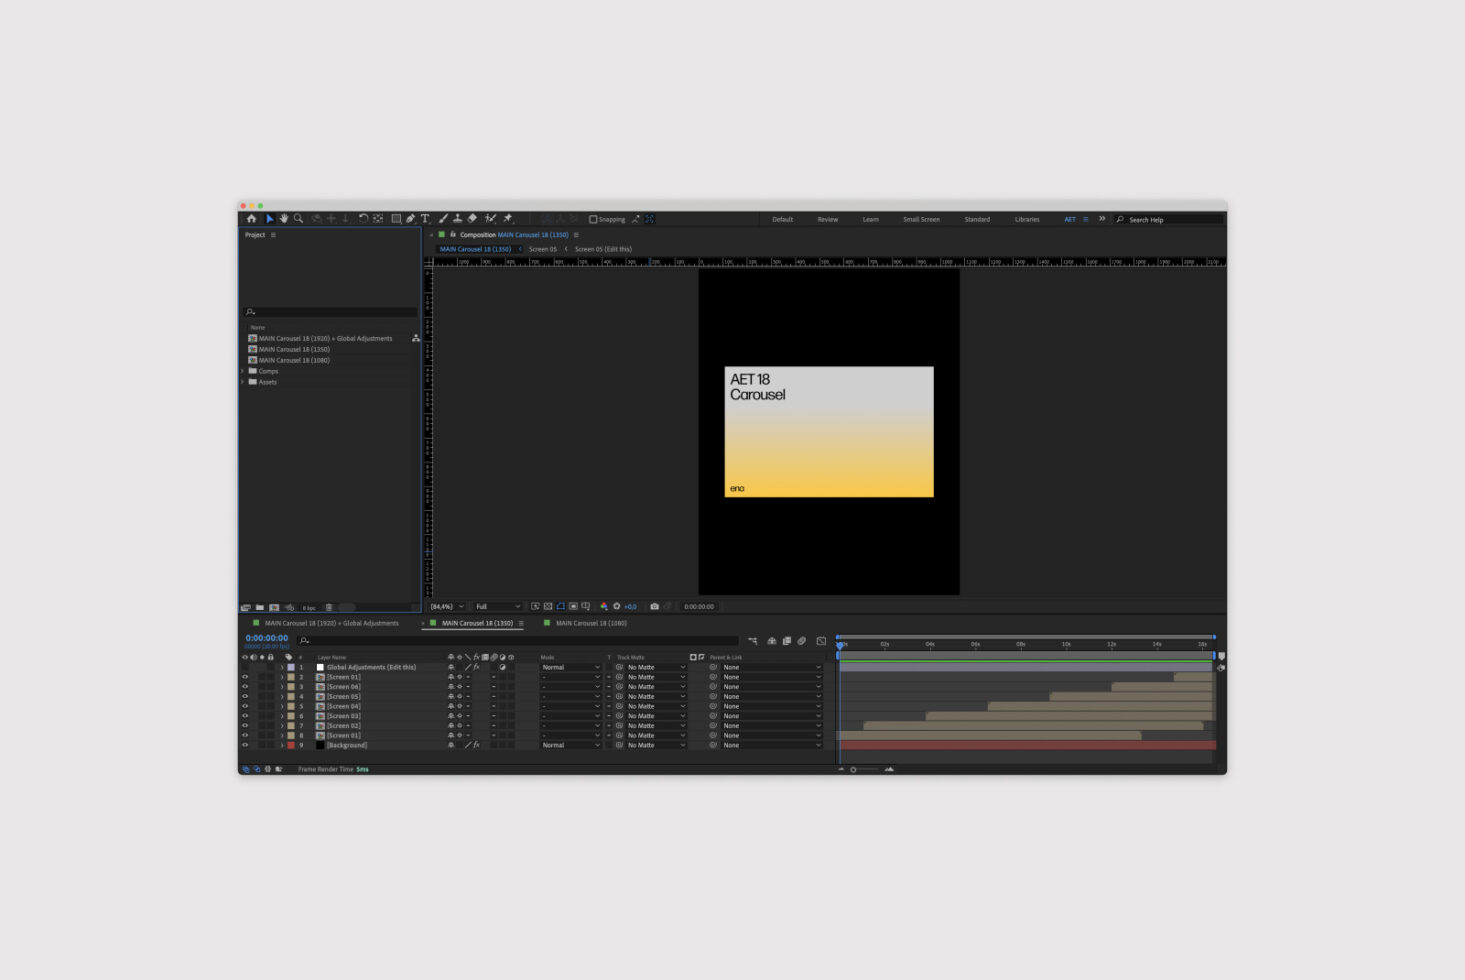Image resolution: width=1465 pixels, height=980 pixels.
Task: Take a snapshot with camera icon
Action: [x=654, y=606]
